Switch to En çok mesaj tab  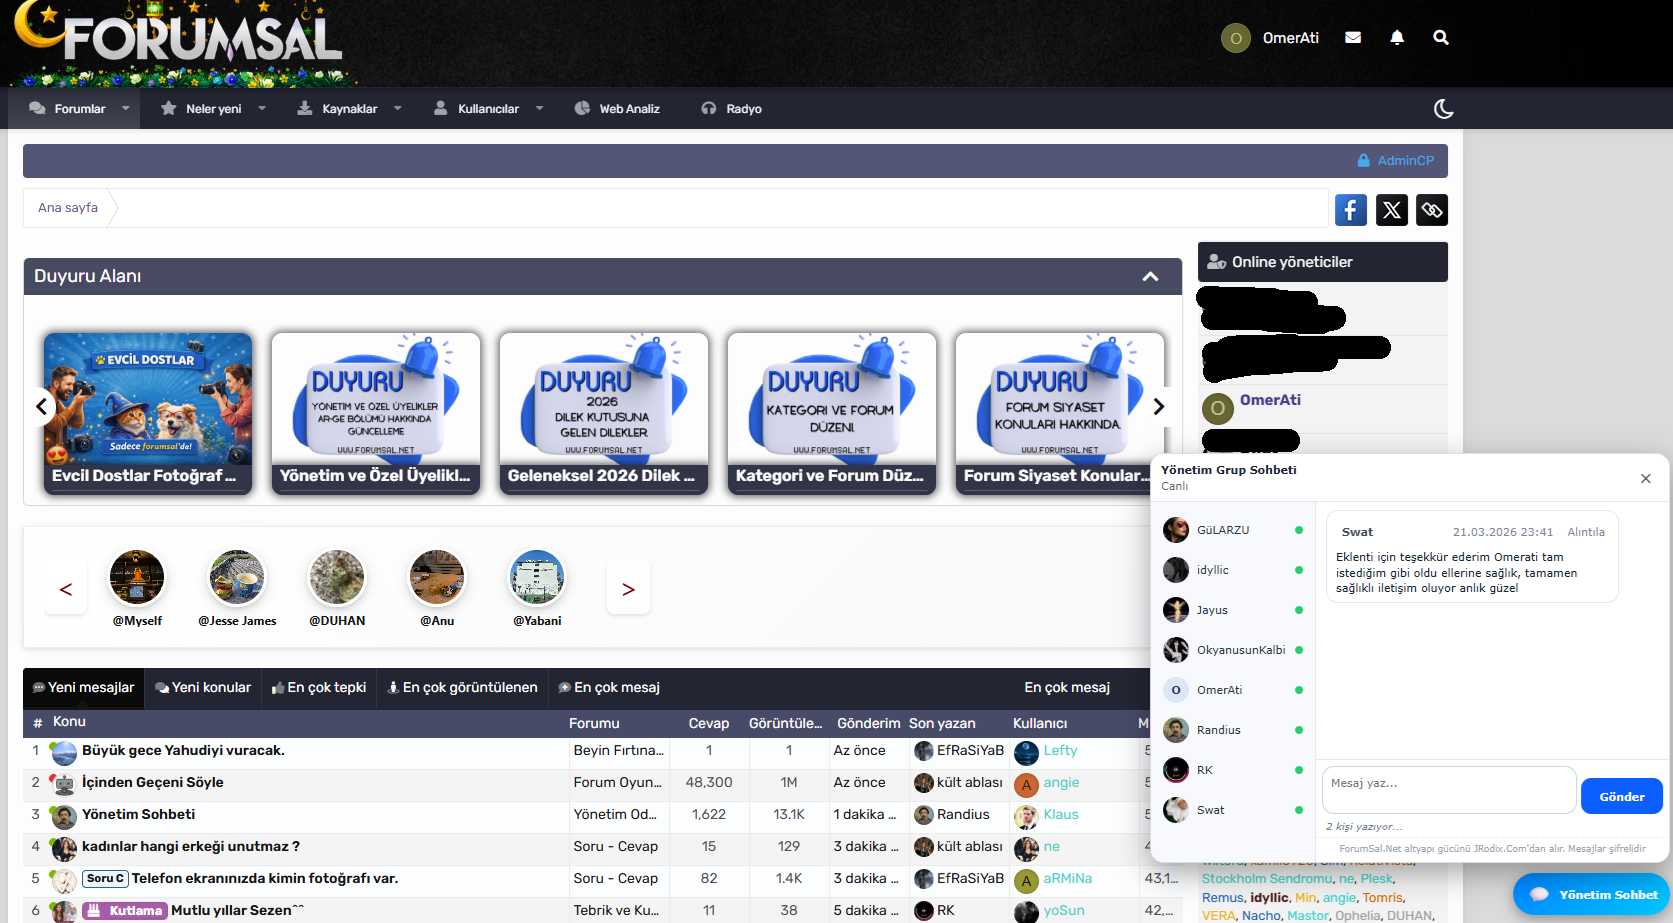click(609, 688)
